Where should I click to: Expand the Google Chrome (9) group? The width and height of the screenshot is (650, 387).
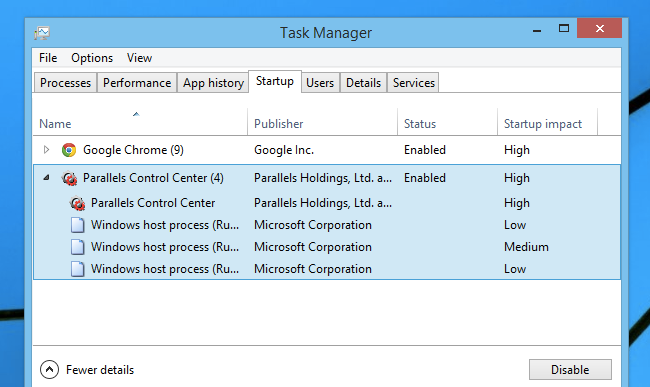point(46,150)
